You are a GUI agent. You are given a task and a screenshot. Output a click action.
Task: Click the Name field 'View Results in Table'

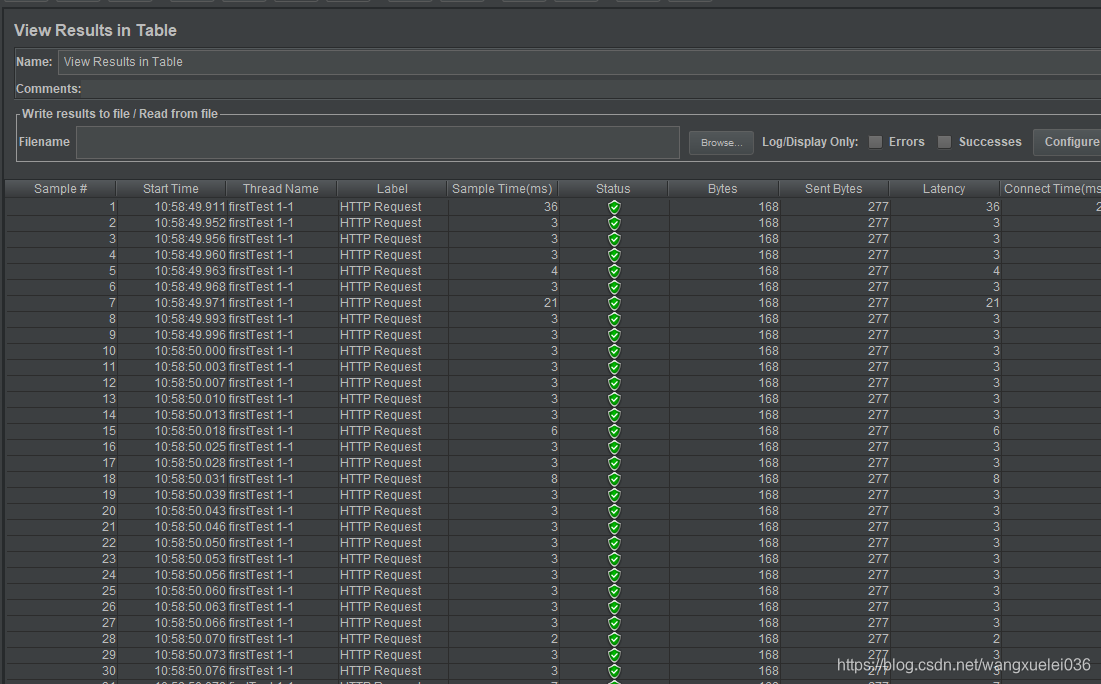point(579,62)
